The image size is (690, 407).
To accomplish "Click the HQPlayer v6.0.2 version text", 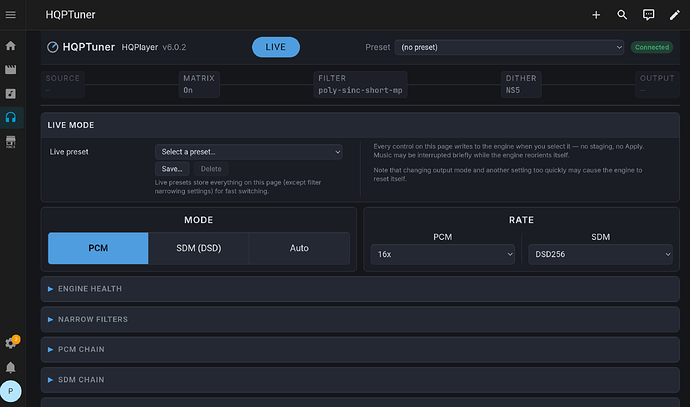I will point(154,47).
